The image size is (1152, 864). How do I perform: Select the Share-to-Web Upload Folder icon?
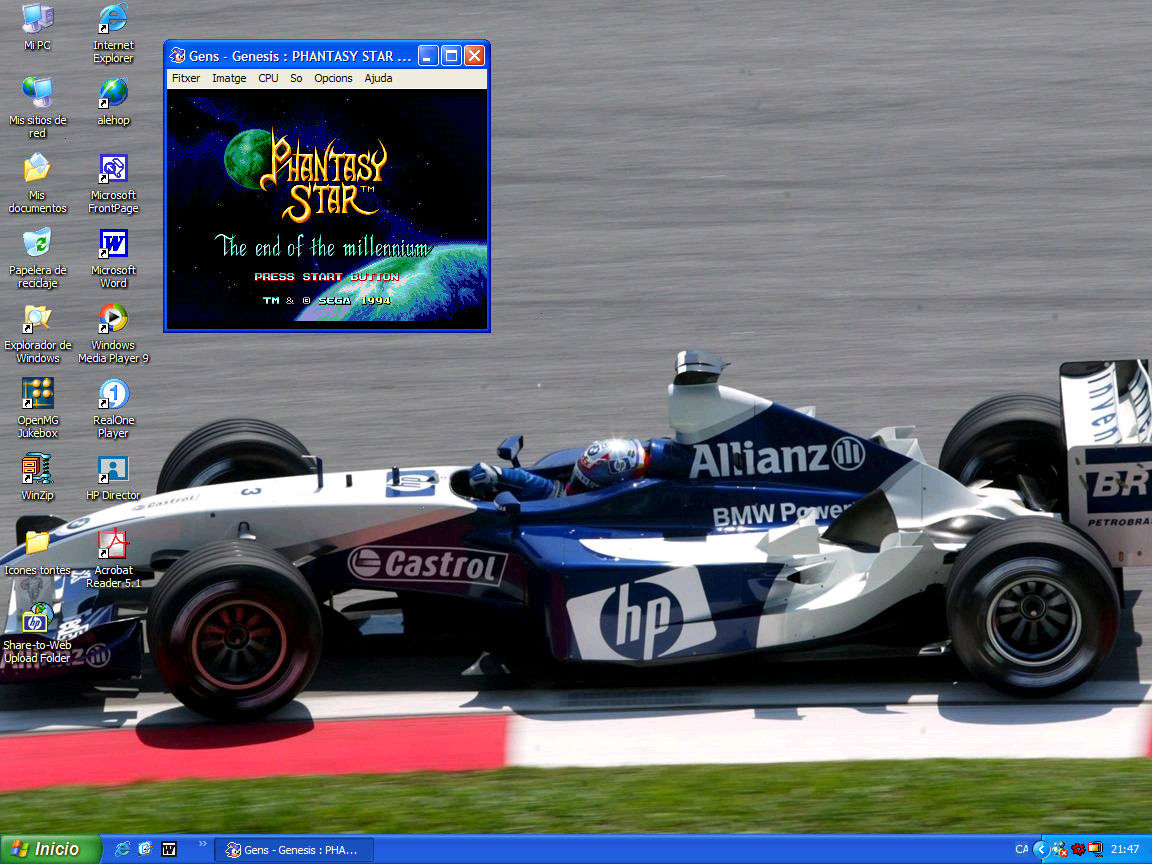pyautogui.click(x=37, y=633)
